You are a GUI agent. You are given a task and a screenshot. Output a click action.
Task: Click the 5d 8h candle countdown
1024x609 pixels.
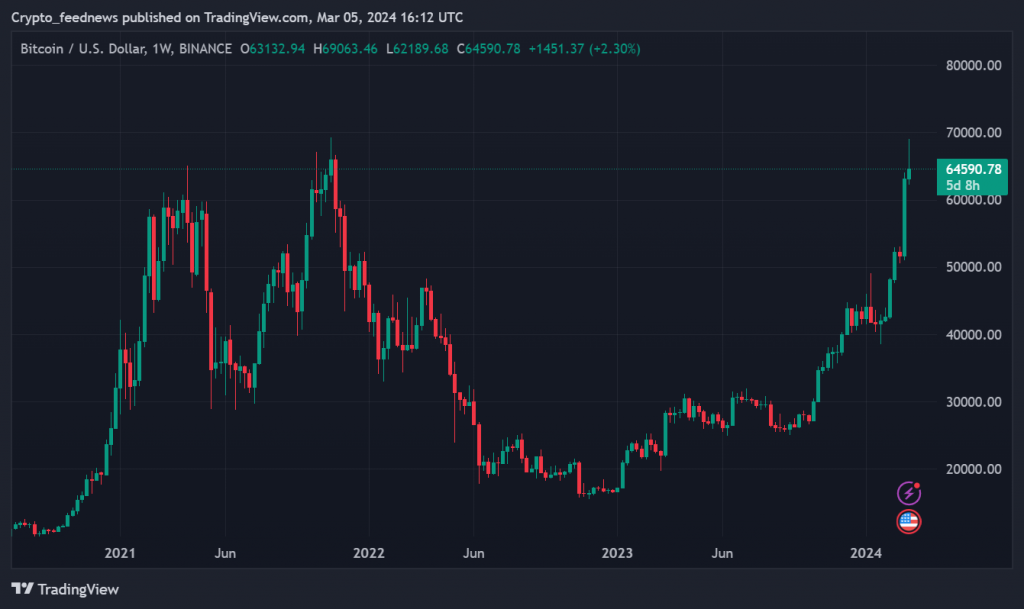point(963,186)
